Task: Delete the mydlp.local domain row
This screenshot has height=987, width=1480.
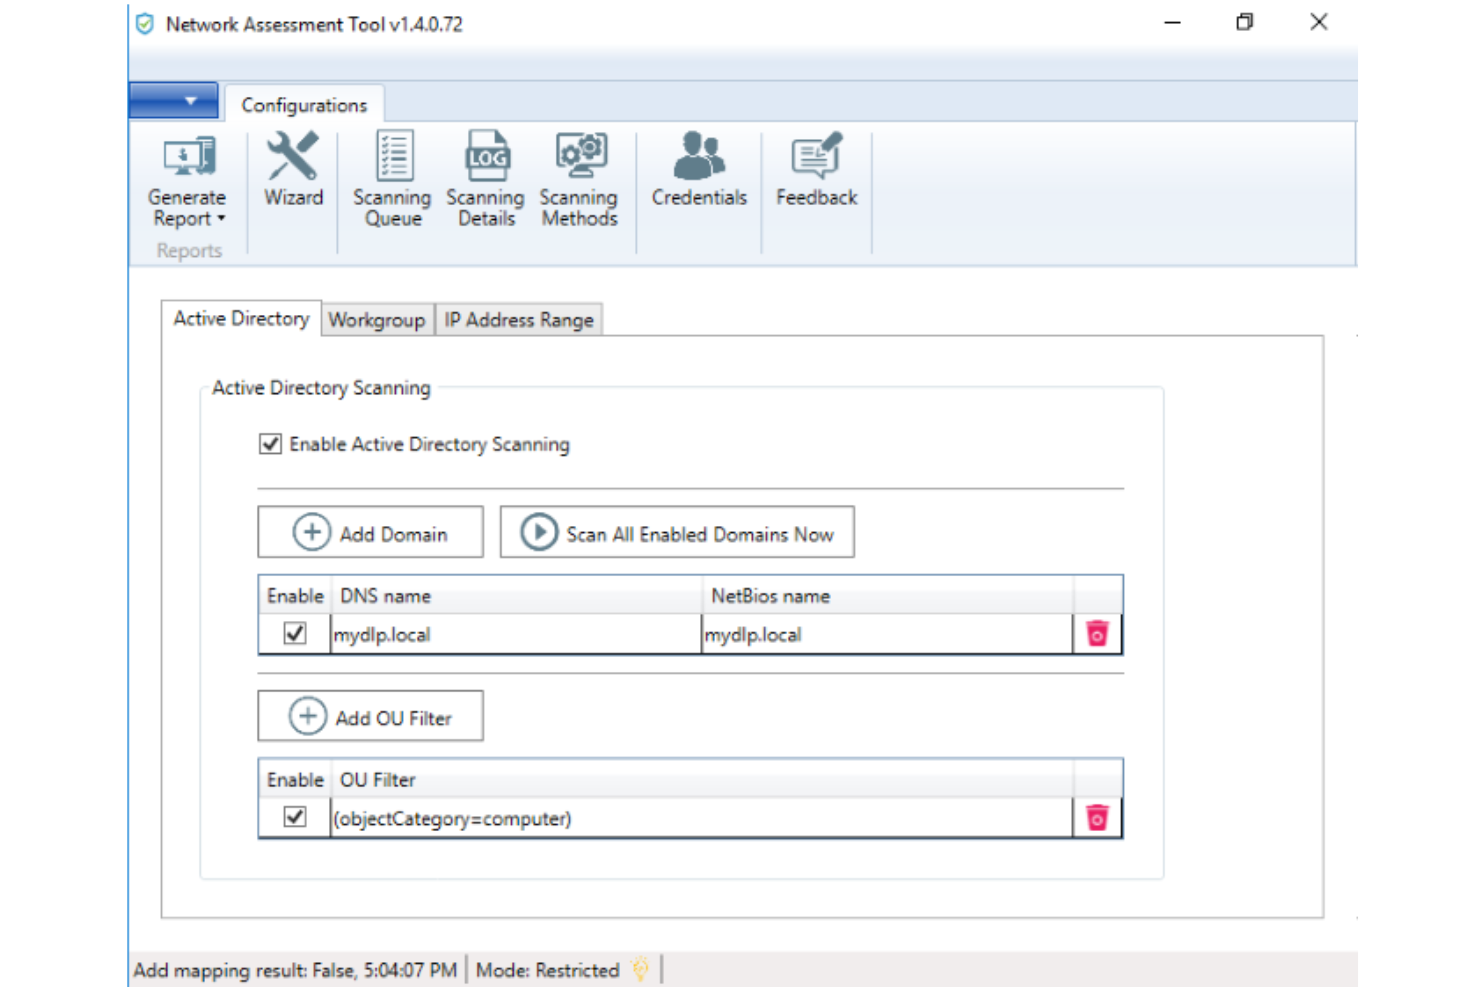Action: pyautogui.click(x=1097, y=634)
